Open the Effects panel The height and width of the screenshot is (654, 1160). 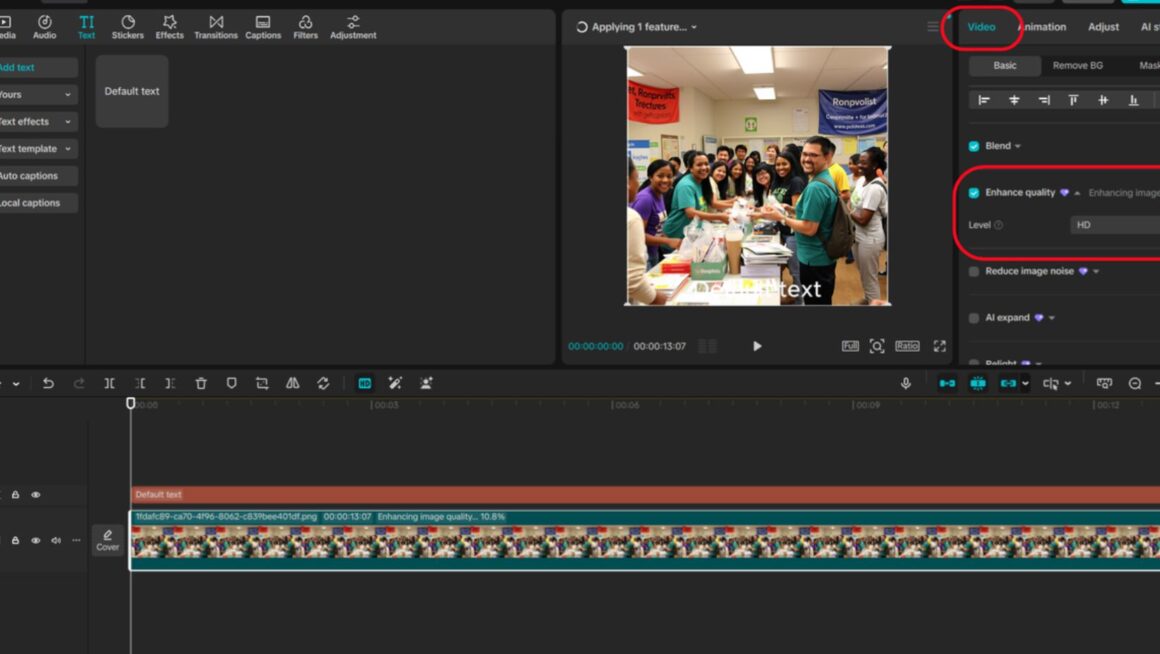(x=169, y=27)
